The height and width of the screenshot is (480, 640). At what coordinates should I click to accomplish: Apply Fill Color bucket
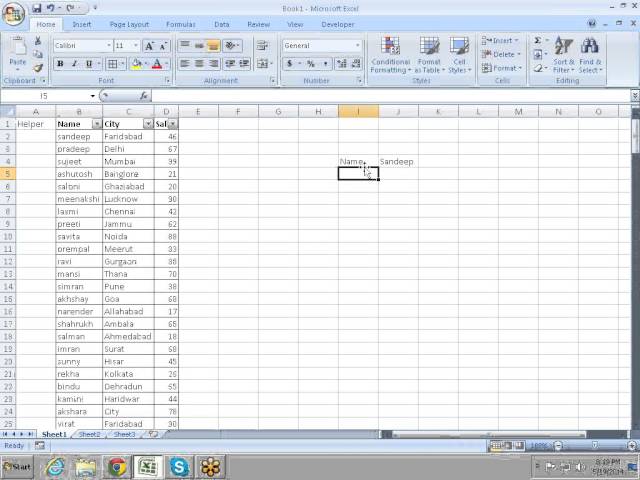pyautogui.click(x=136, y=64)
